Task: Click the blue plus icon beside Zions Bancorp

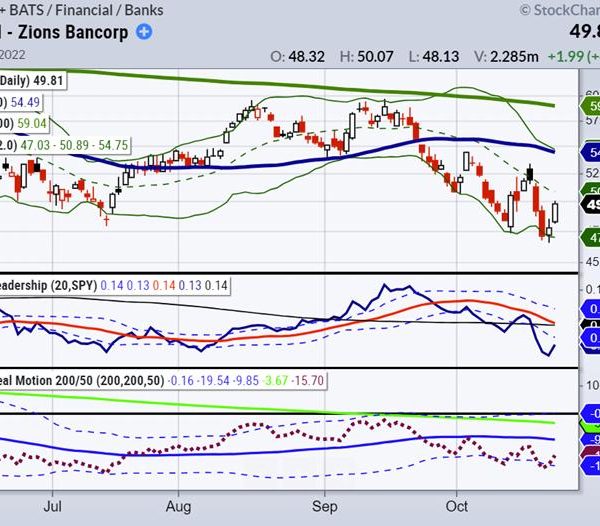Action: point(144,32)
